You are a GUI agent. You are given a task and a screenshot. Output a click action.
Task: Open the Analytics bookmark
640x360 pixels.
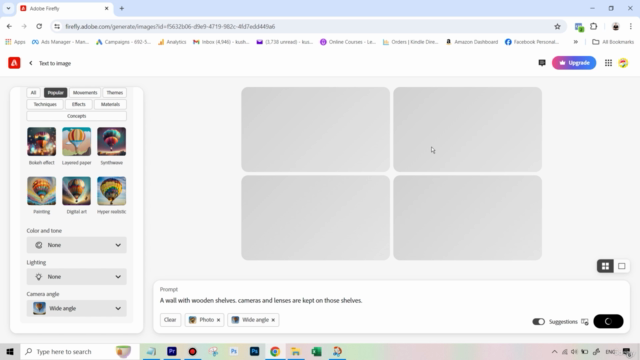pos(172,42)
